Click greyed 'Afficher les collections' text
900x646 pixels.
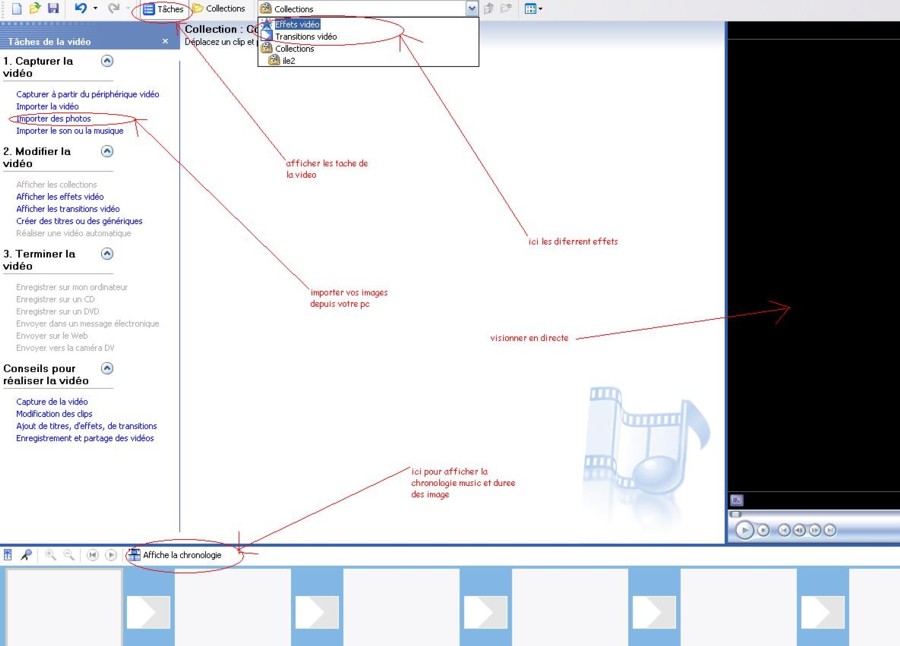tap(57, 184)
